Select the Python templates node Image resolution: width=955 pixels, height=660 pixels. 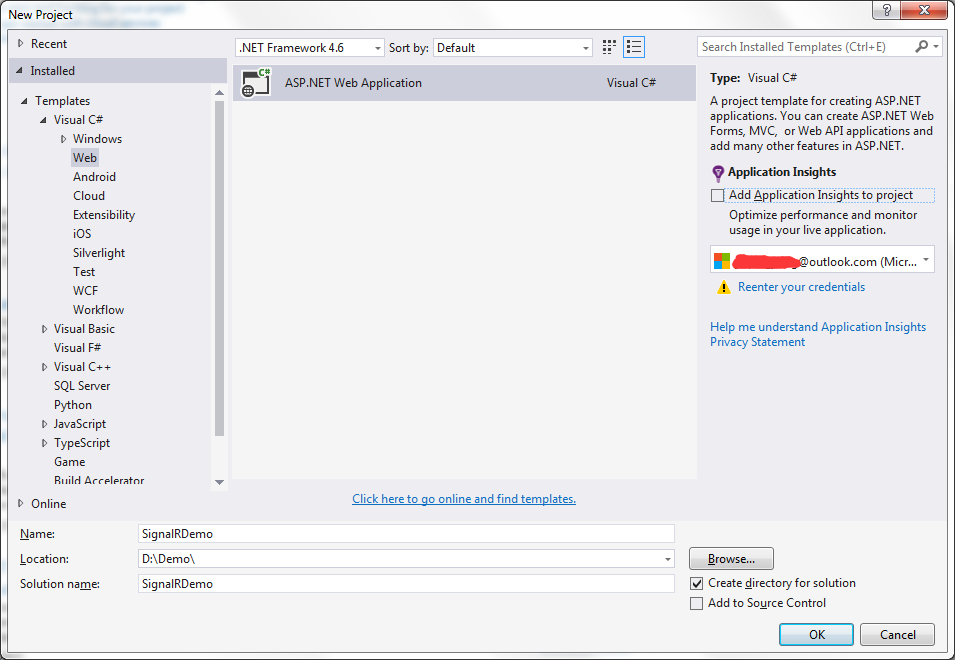73,405
